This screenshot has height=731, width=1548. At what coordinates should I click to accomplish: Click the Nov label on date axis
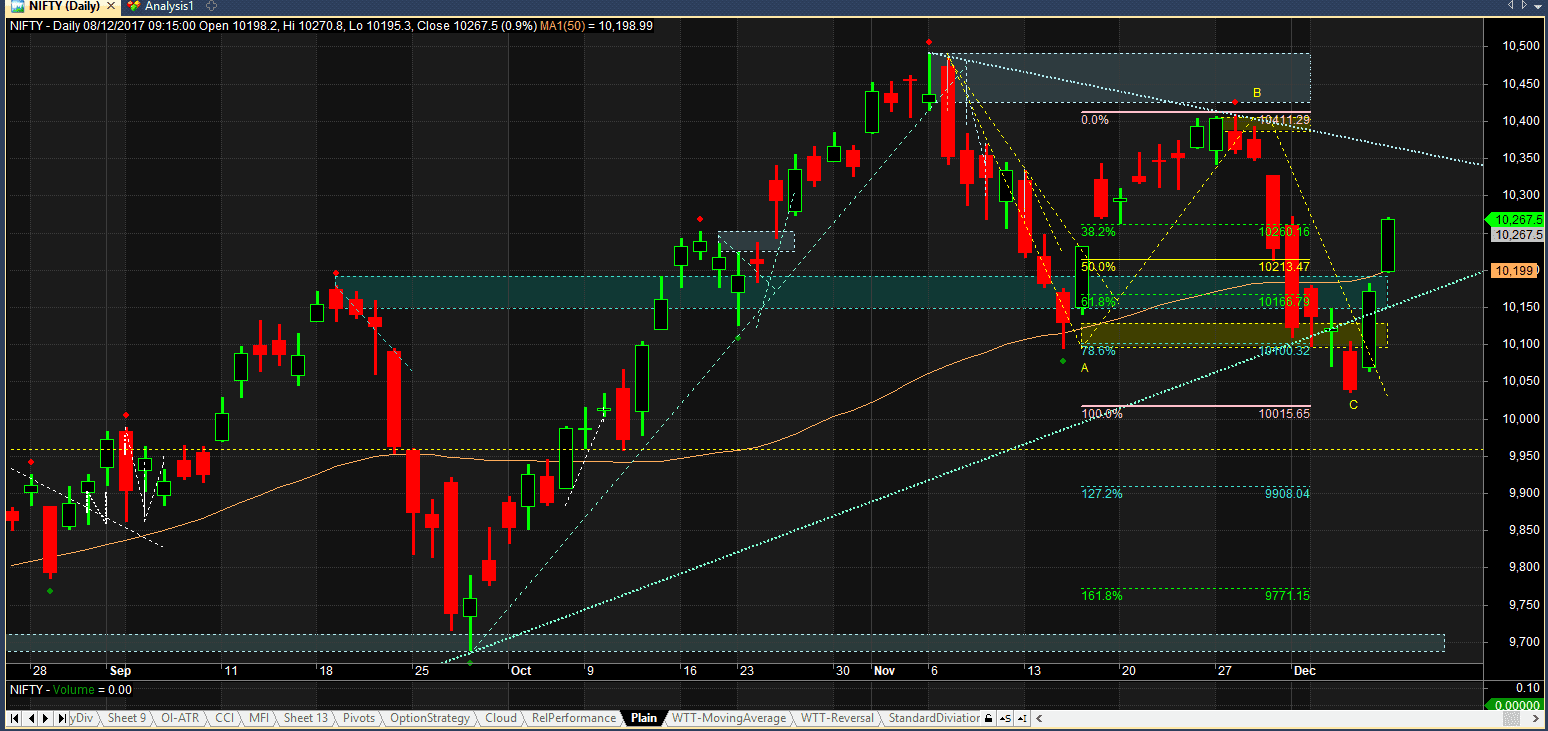click(884, 671)
